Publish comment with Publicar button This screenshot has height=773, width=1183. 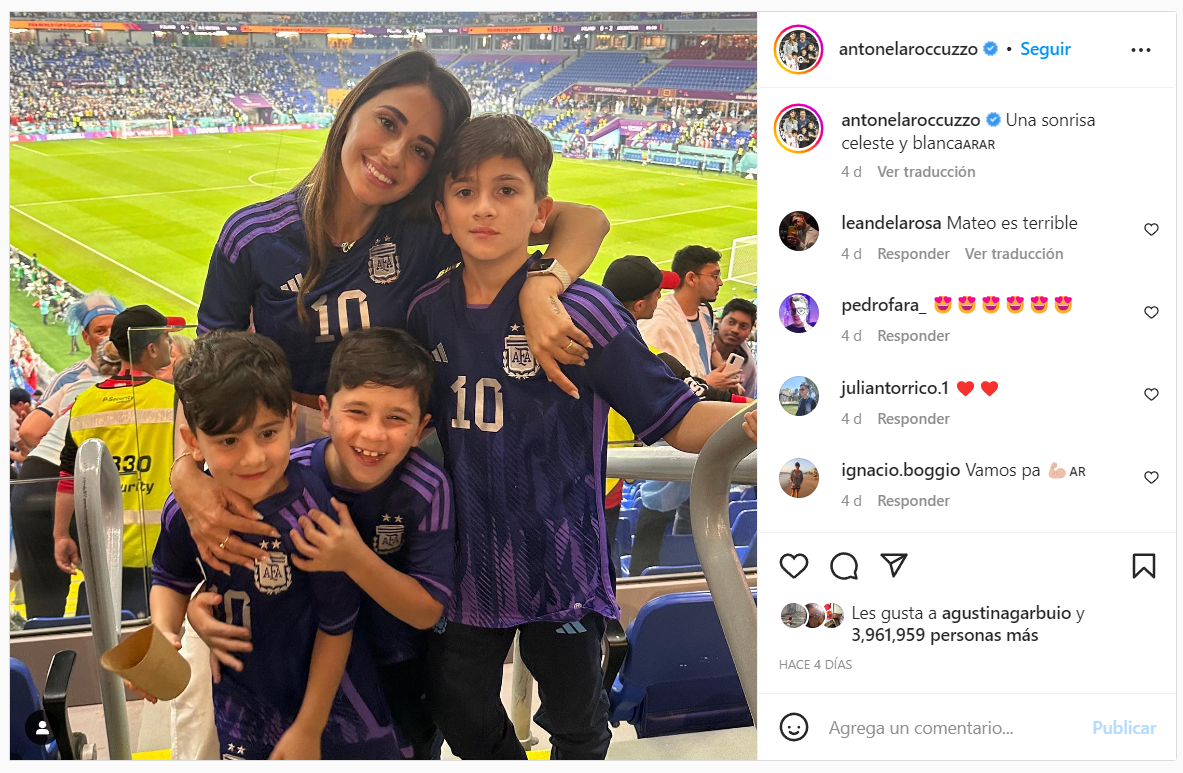tap(1123, 728)
